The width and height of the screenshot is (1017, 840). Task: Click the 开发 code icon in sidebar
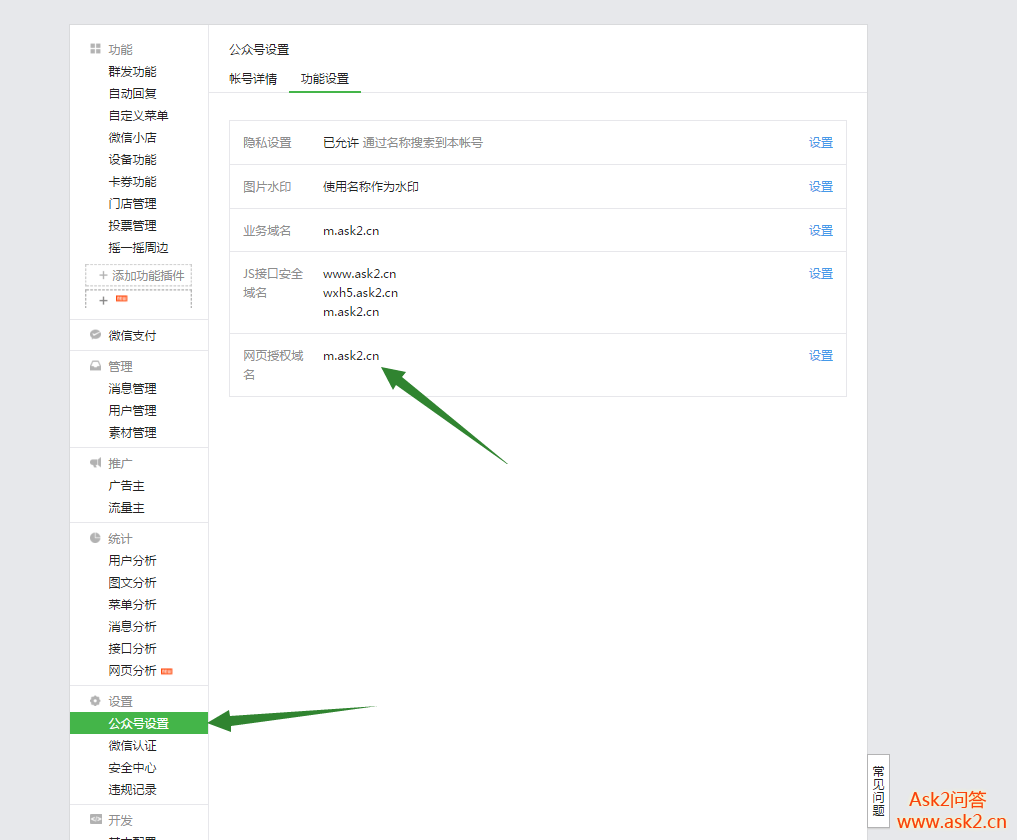click(x=95, y=820)
